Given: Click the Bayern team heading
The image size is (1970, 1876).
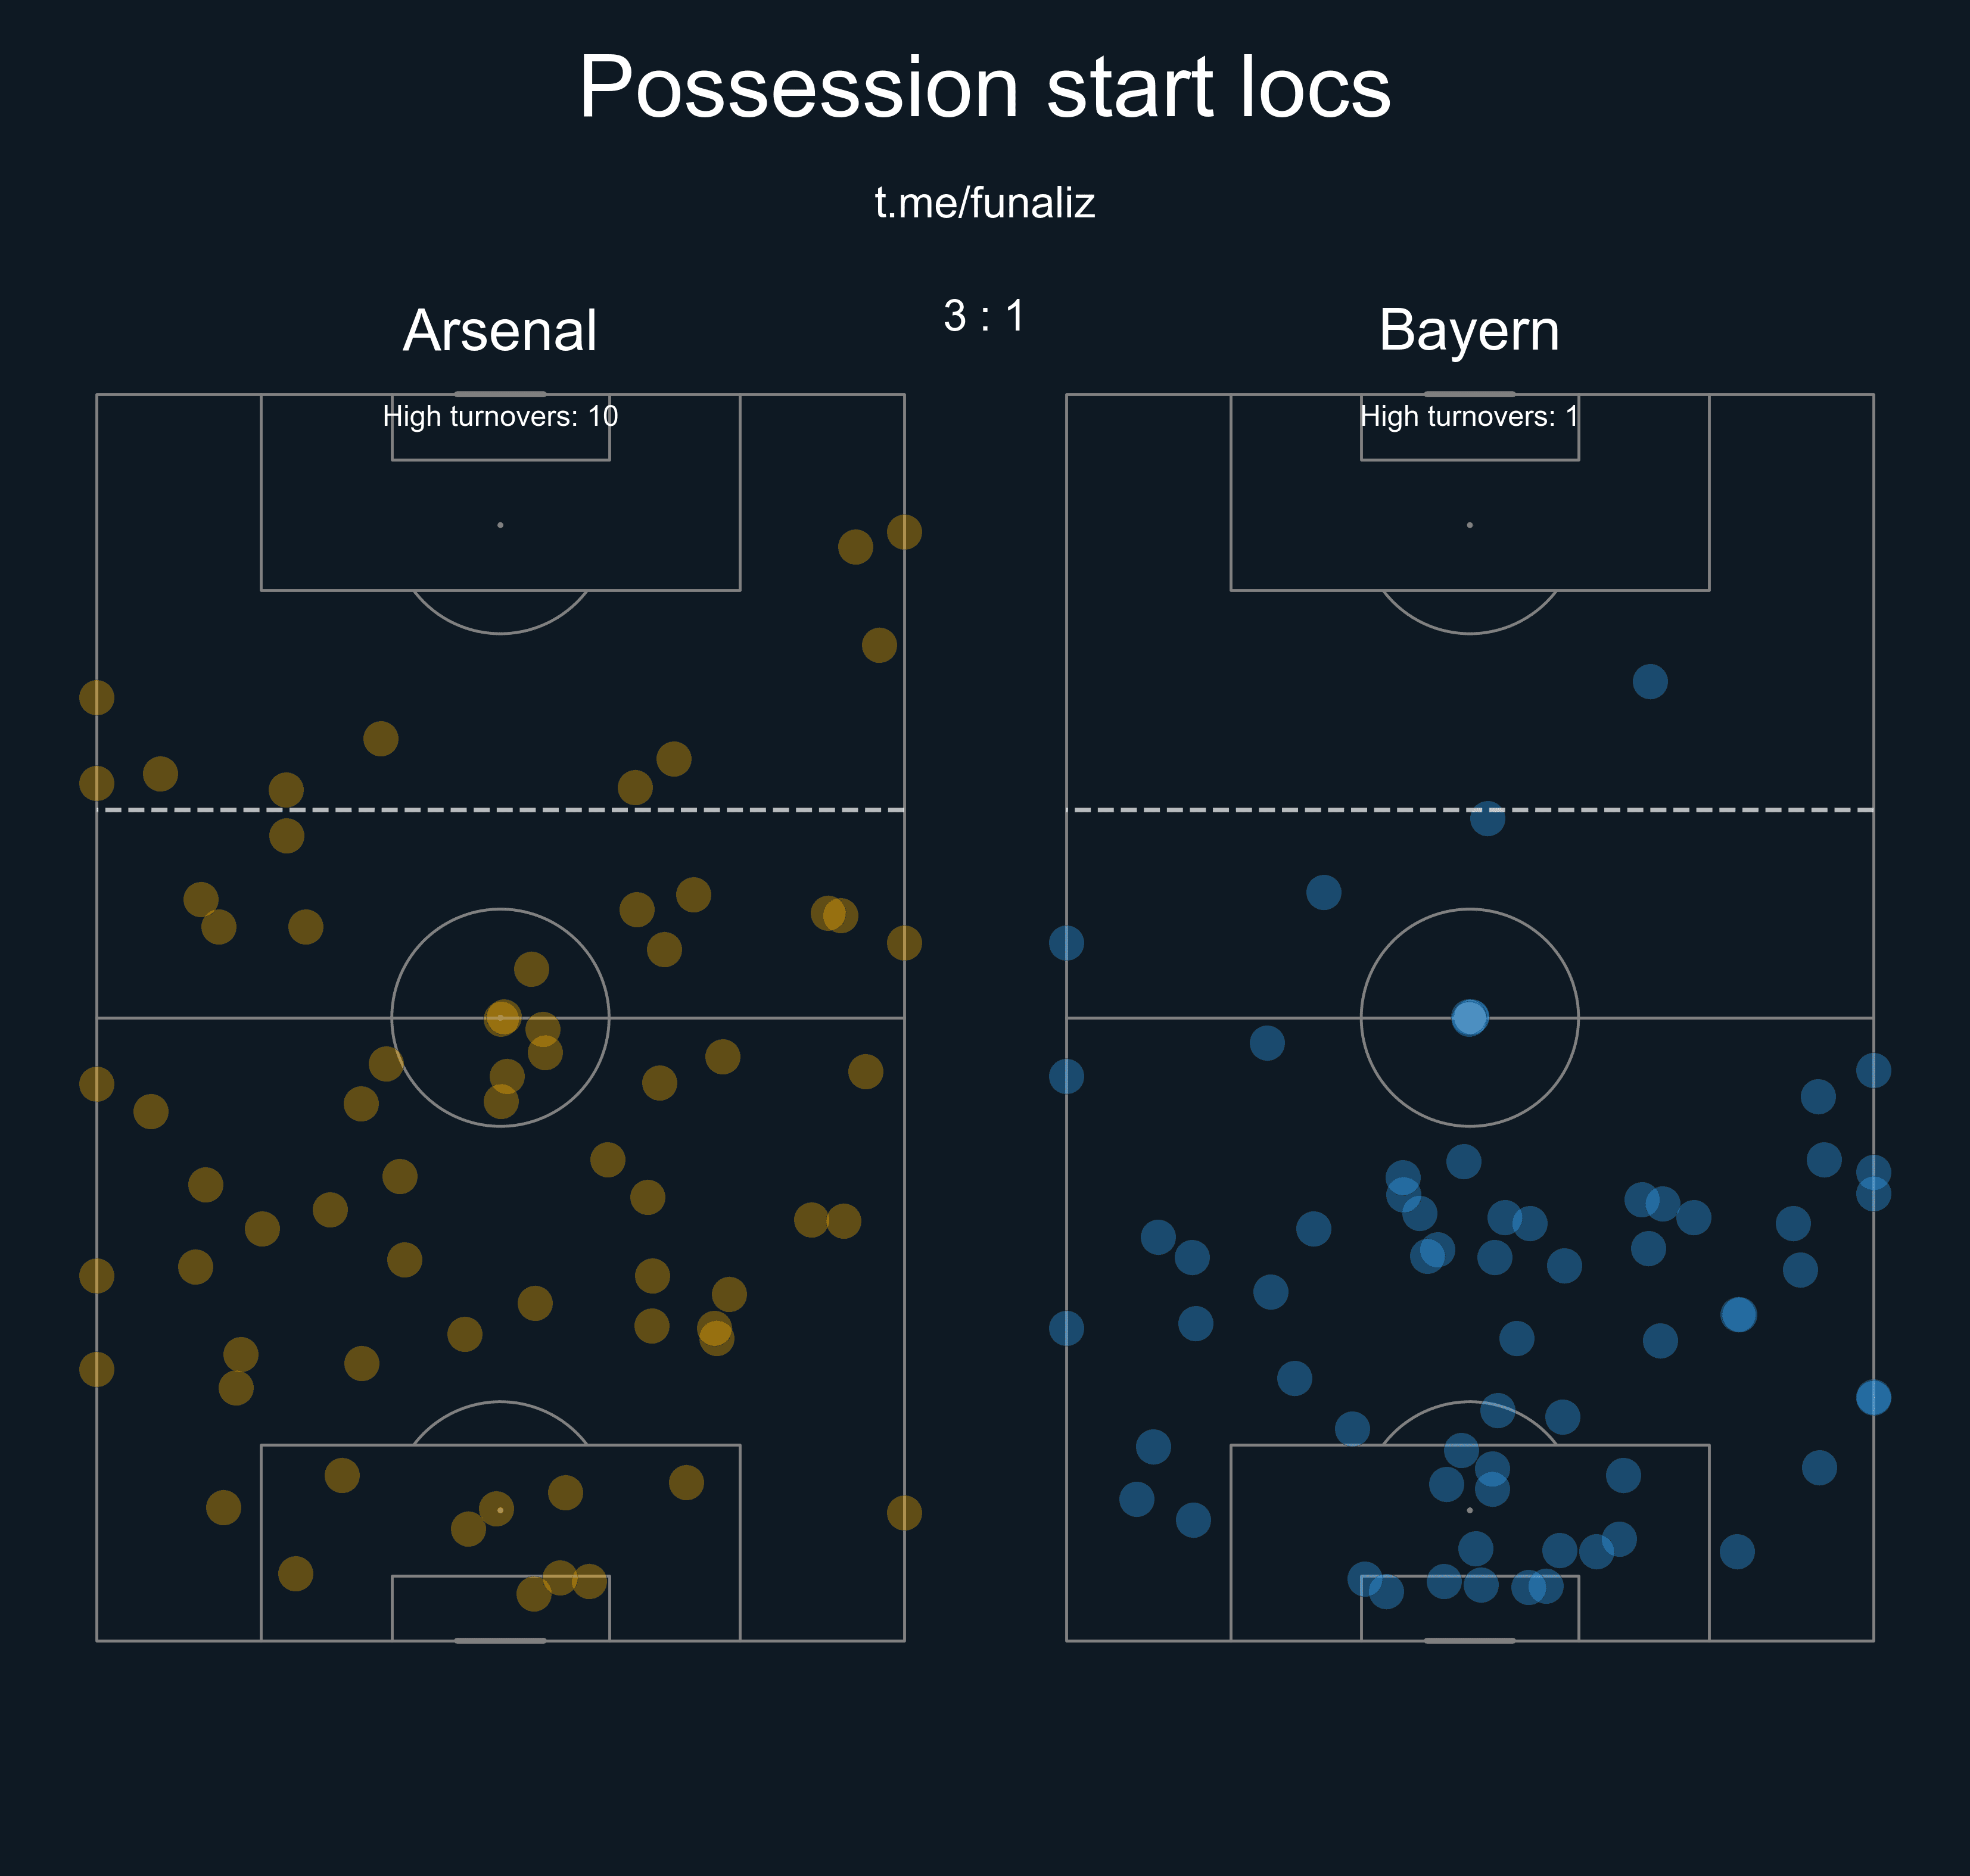Looking at the screenshot, I should (1468, 330).
